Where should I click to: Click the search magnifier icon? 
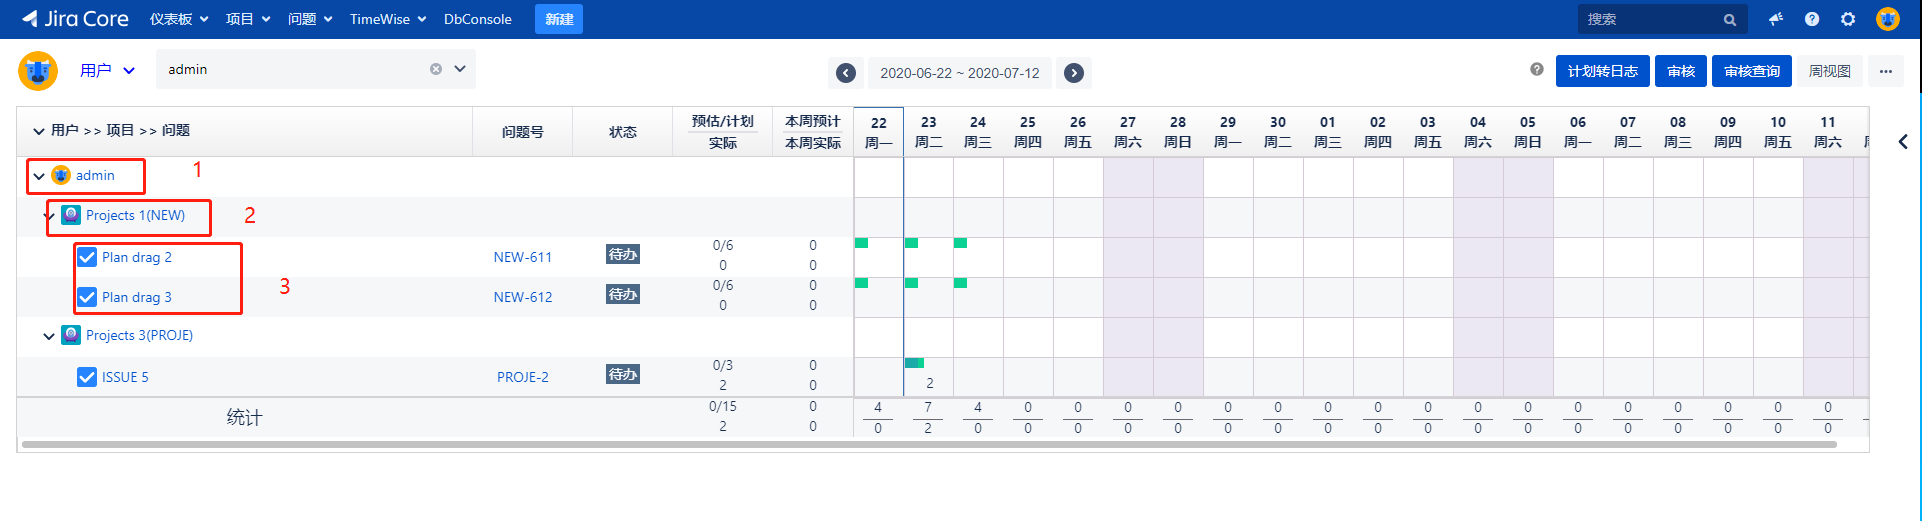[1729, 20]
